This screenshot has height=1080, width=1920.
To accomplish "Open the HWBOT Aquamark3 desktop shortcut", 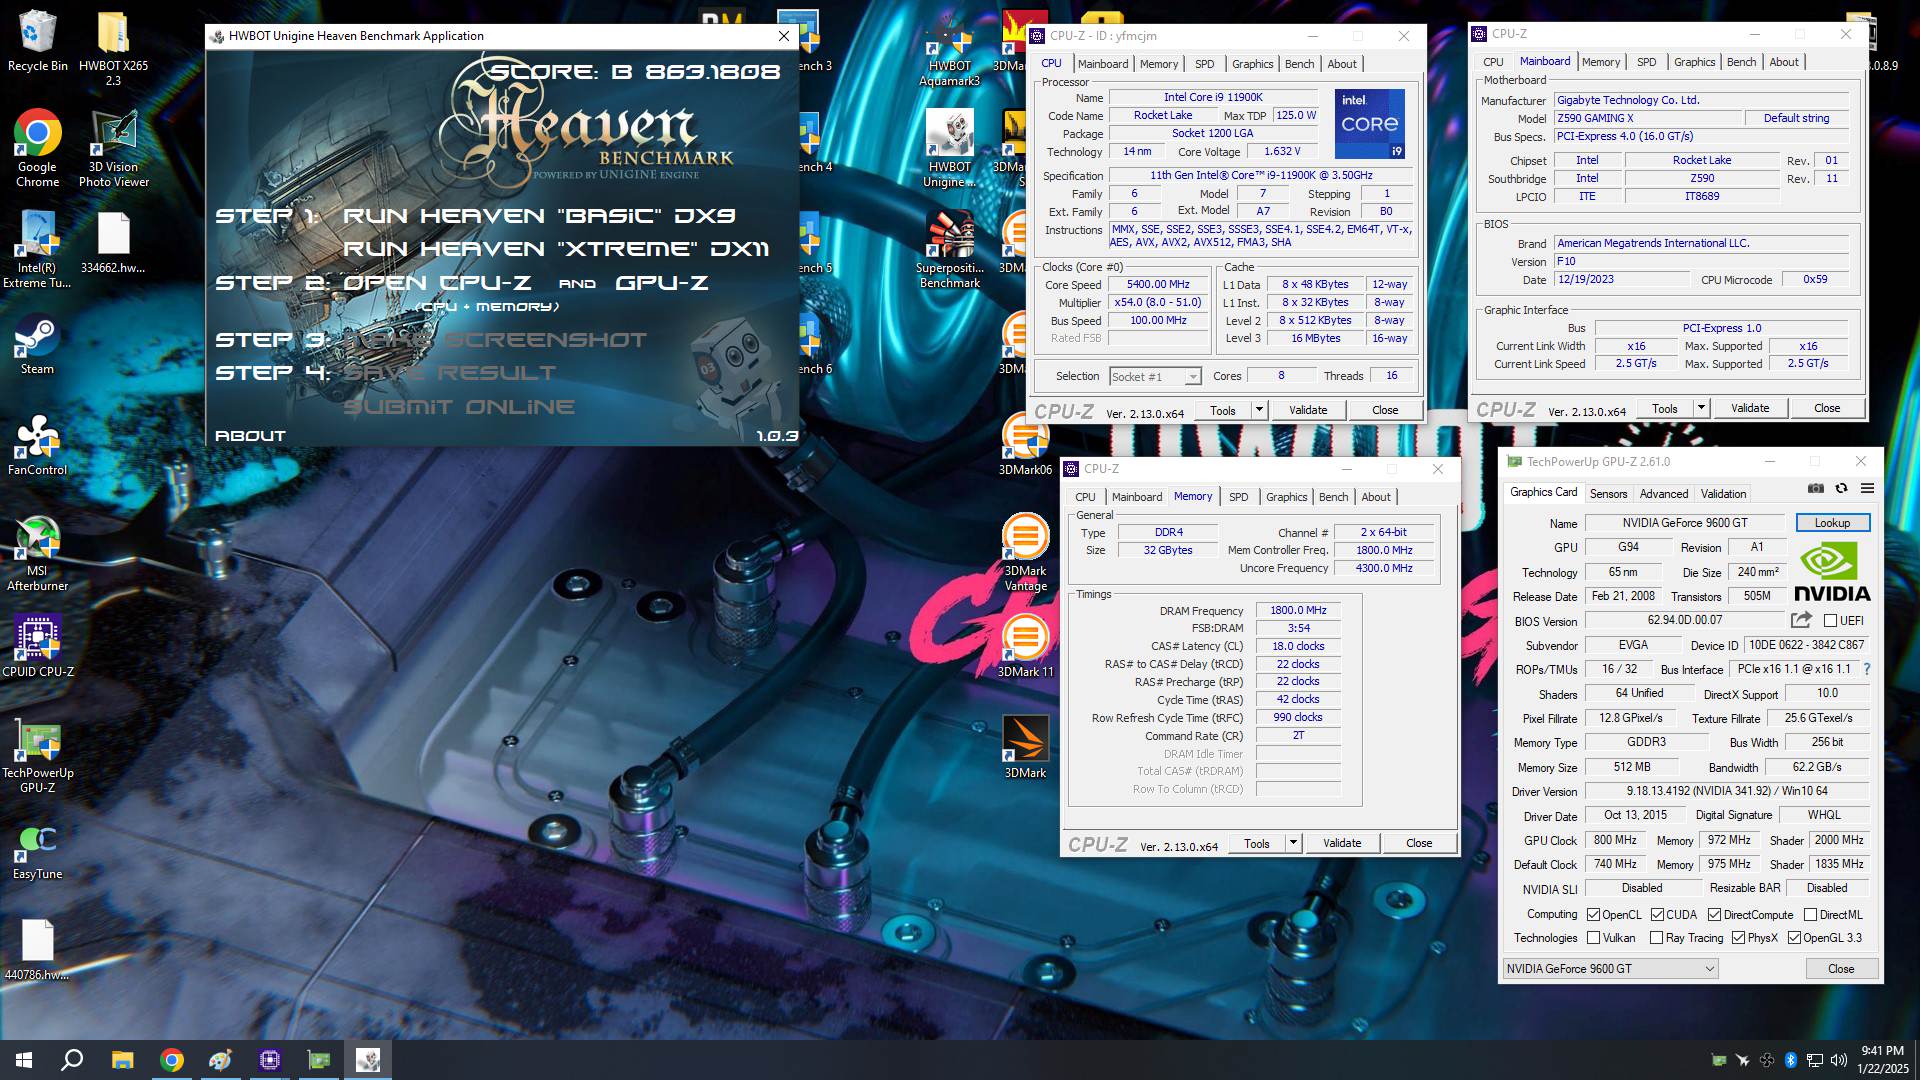I will click(949, 50).
